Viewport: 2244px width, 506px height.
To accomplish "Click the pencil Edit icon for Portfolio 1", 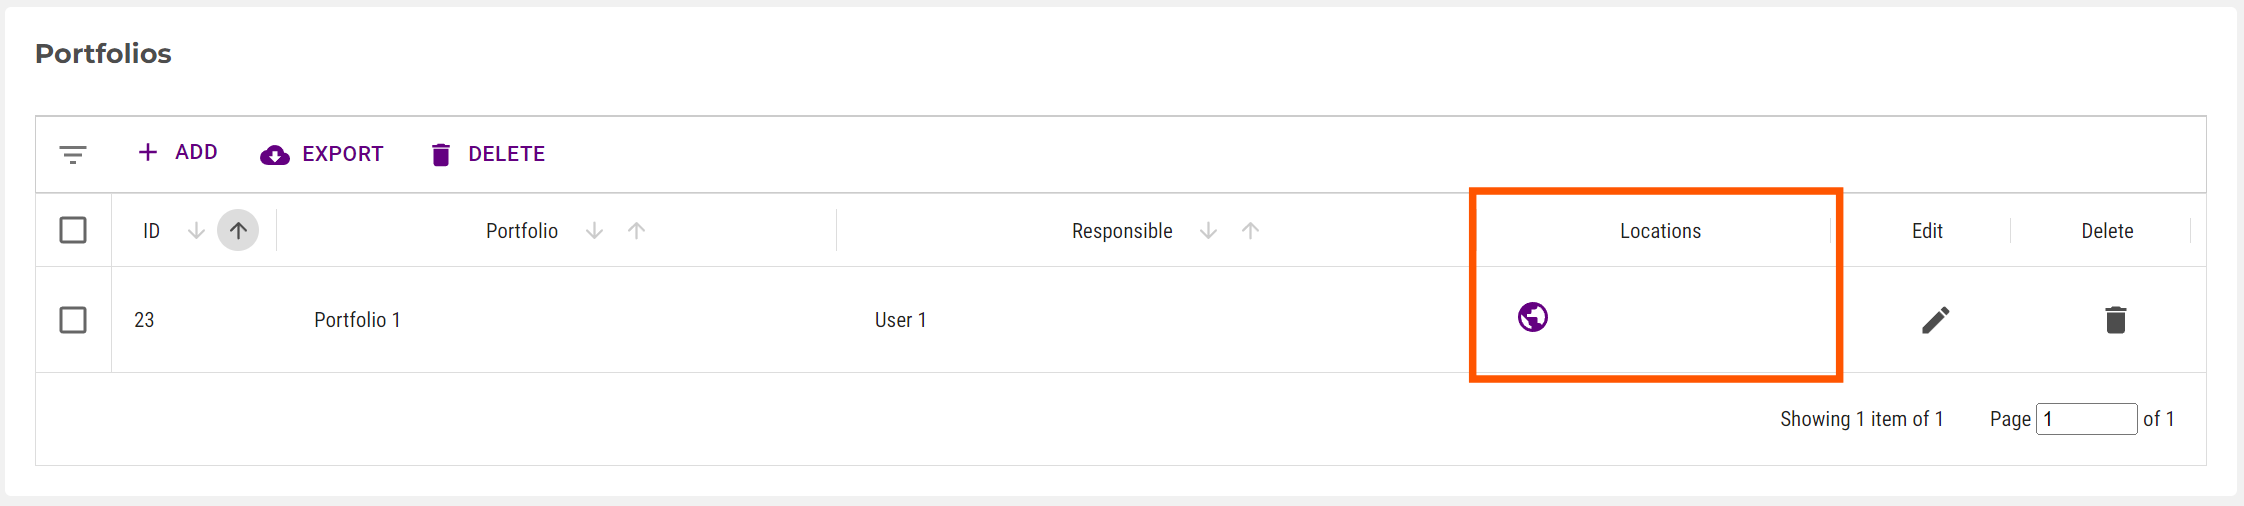I will [x=1935, y=320].
